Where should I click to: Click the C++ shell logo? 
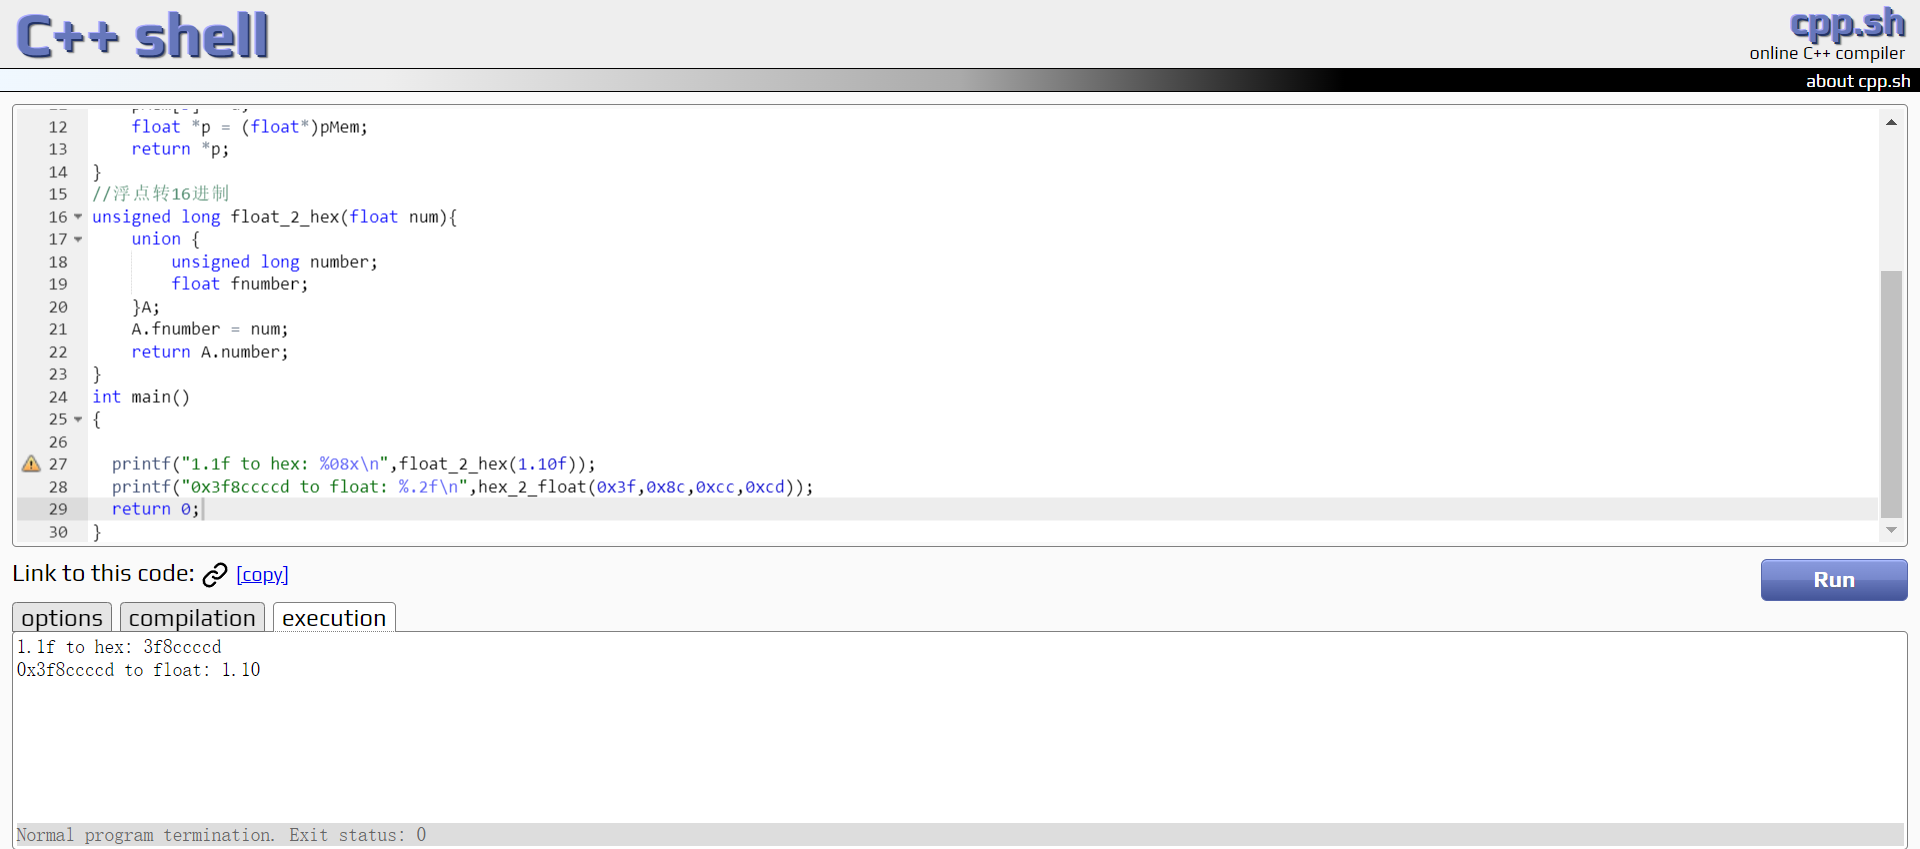143,36
